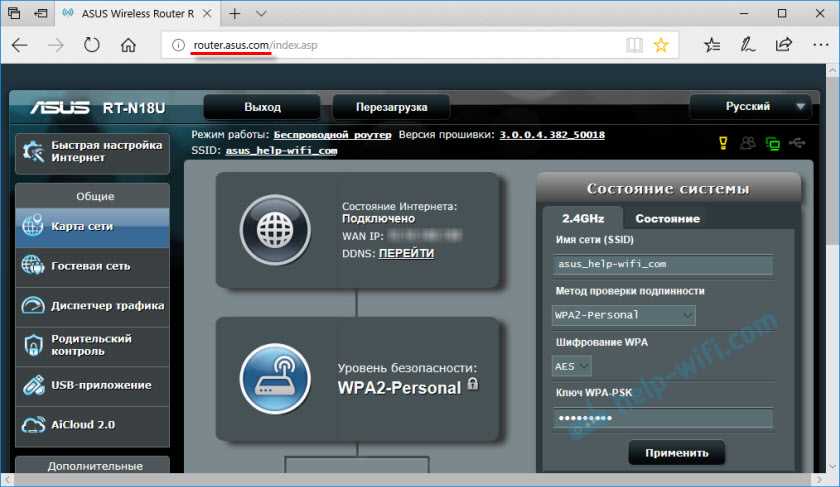The image size is (840, 487).
Task: Click the wireless router icon
Action: point(275,379)
